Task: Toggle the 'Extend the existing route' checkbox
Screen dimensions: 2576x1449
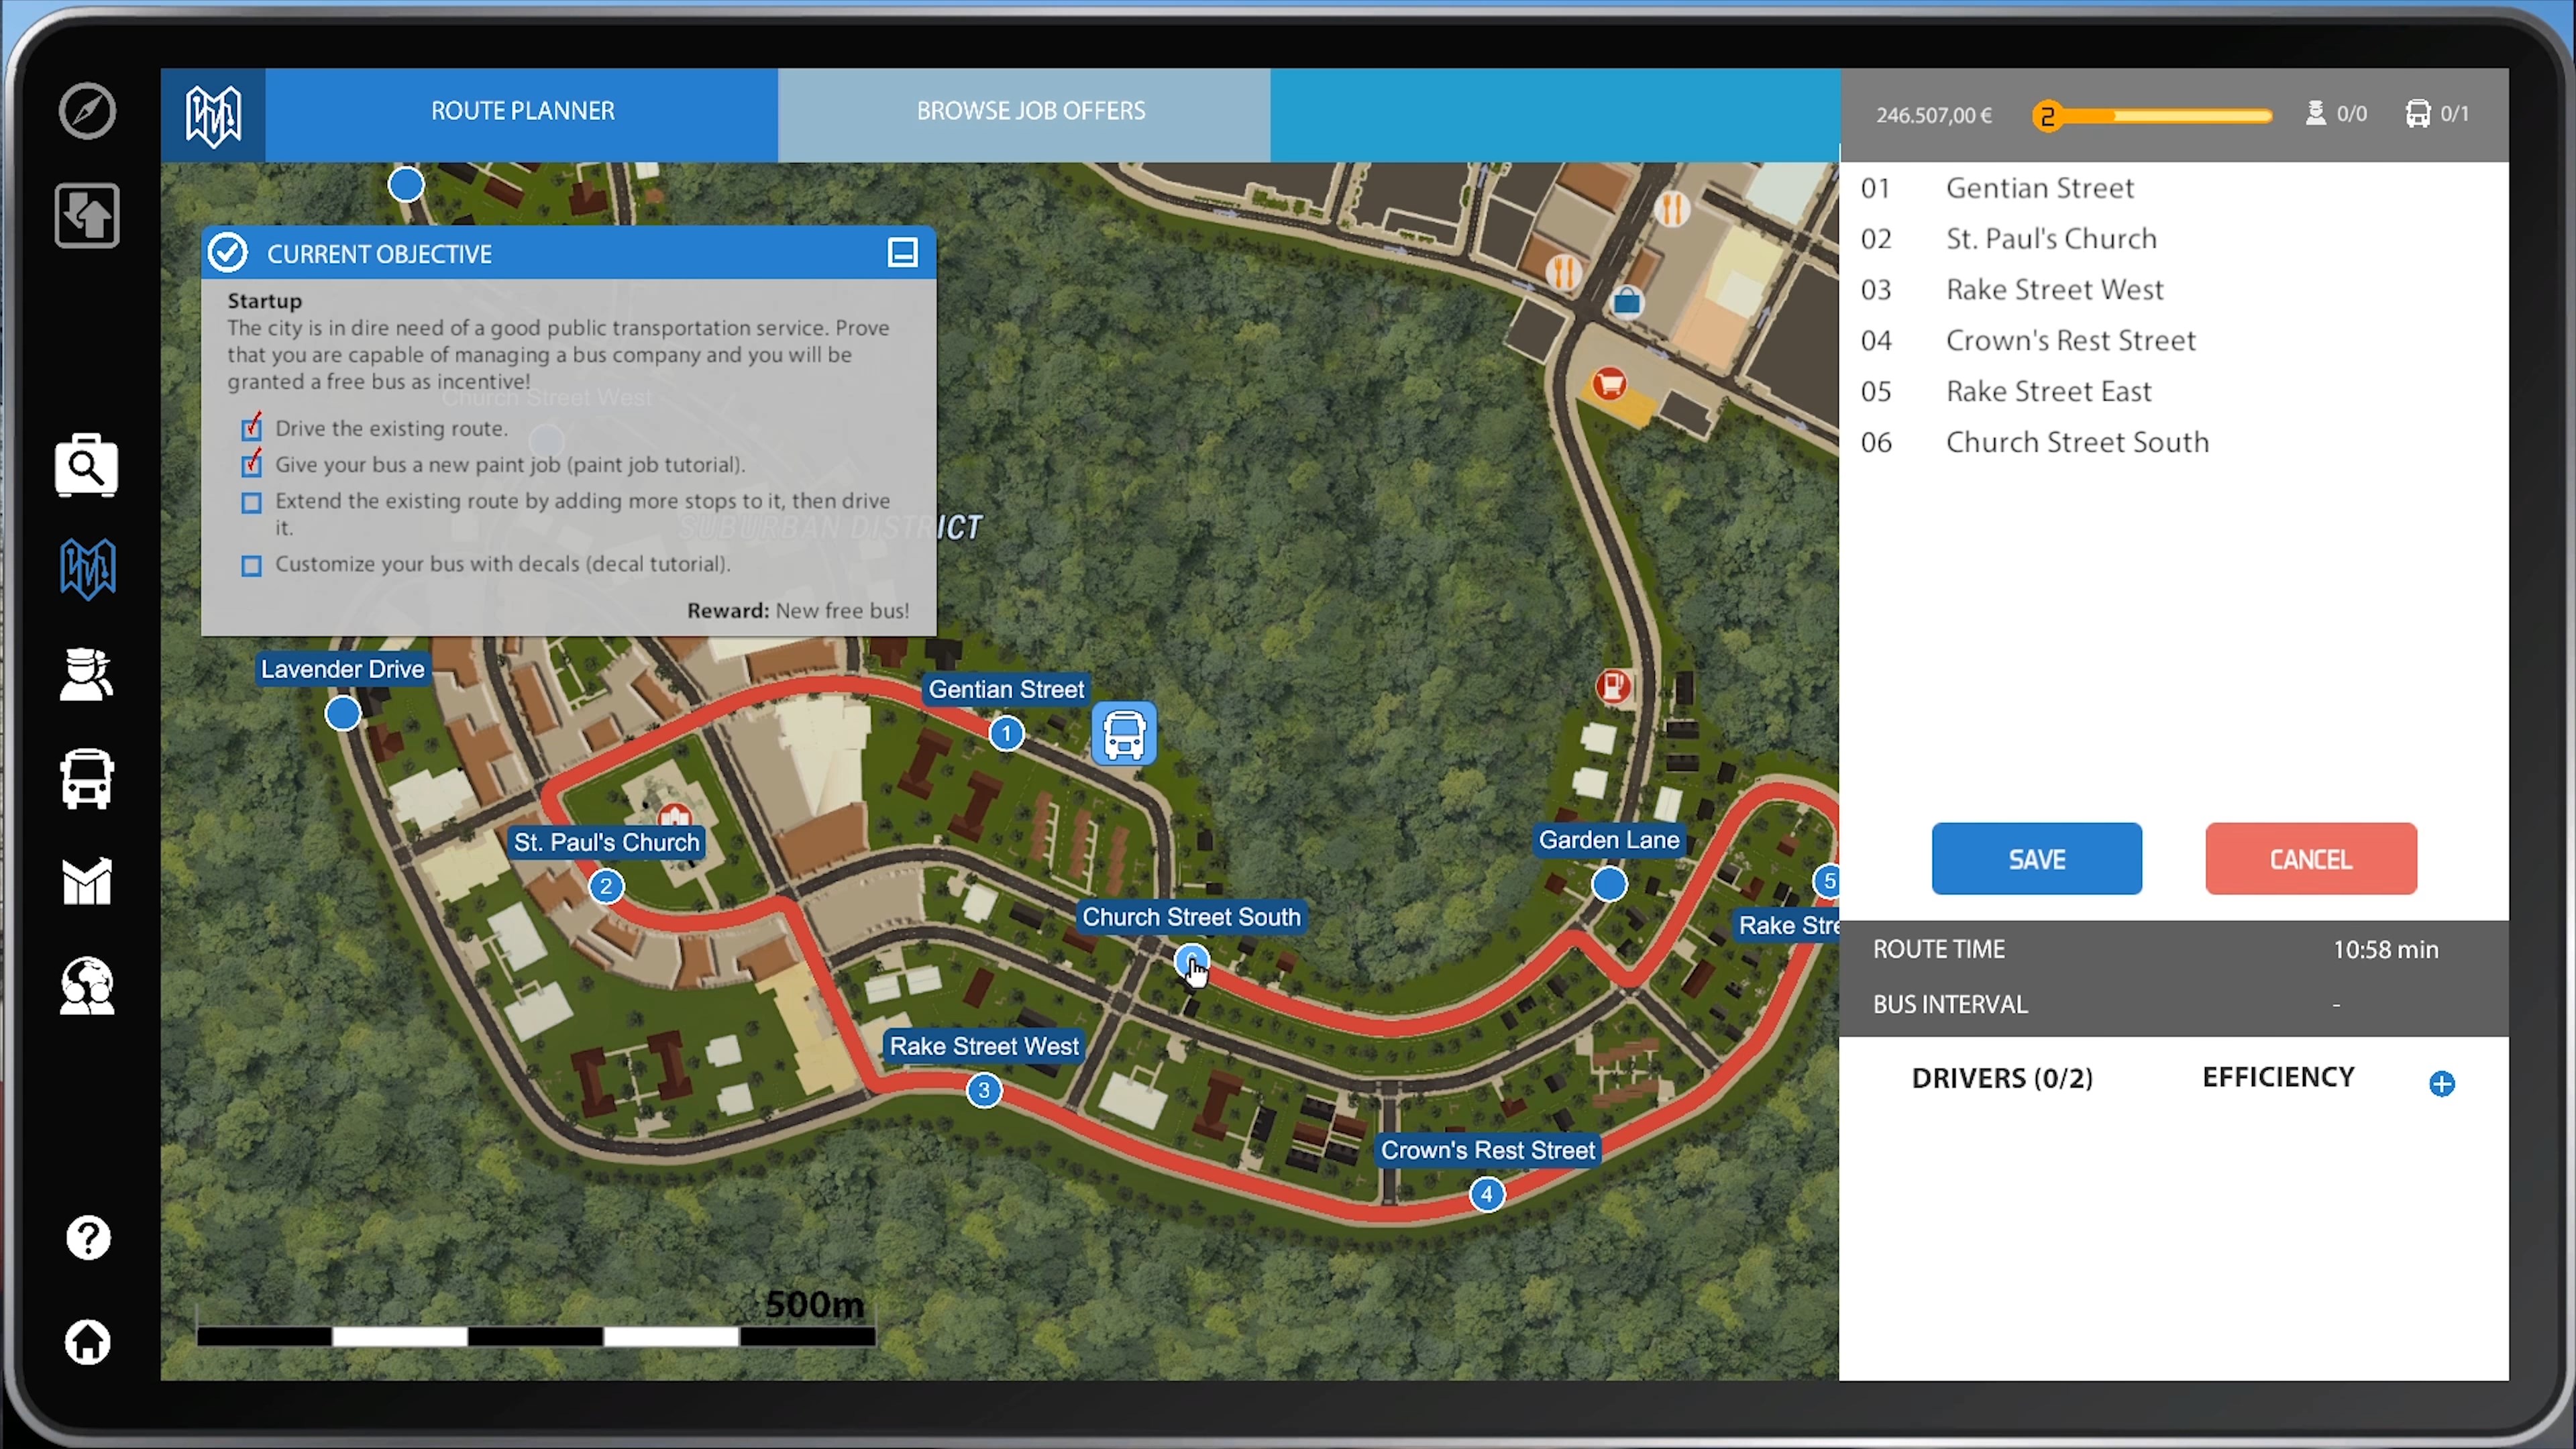Action: click(252, 503)
